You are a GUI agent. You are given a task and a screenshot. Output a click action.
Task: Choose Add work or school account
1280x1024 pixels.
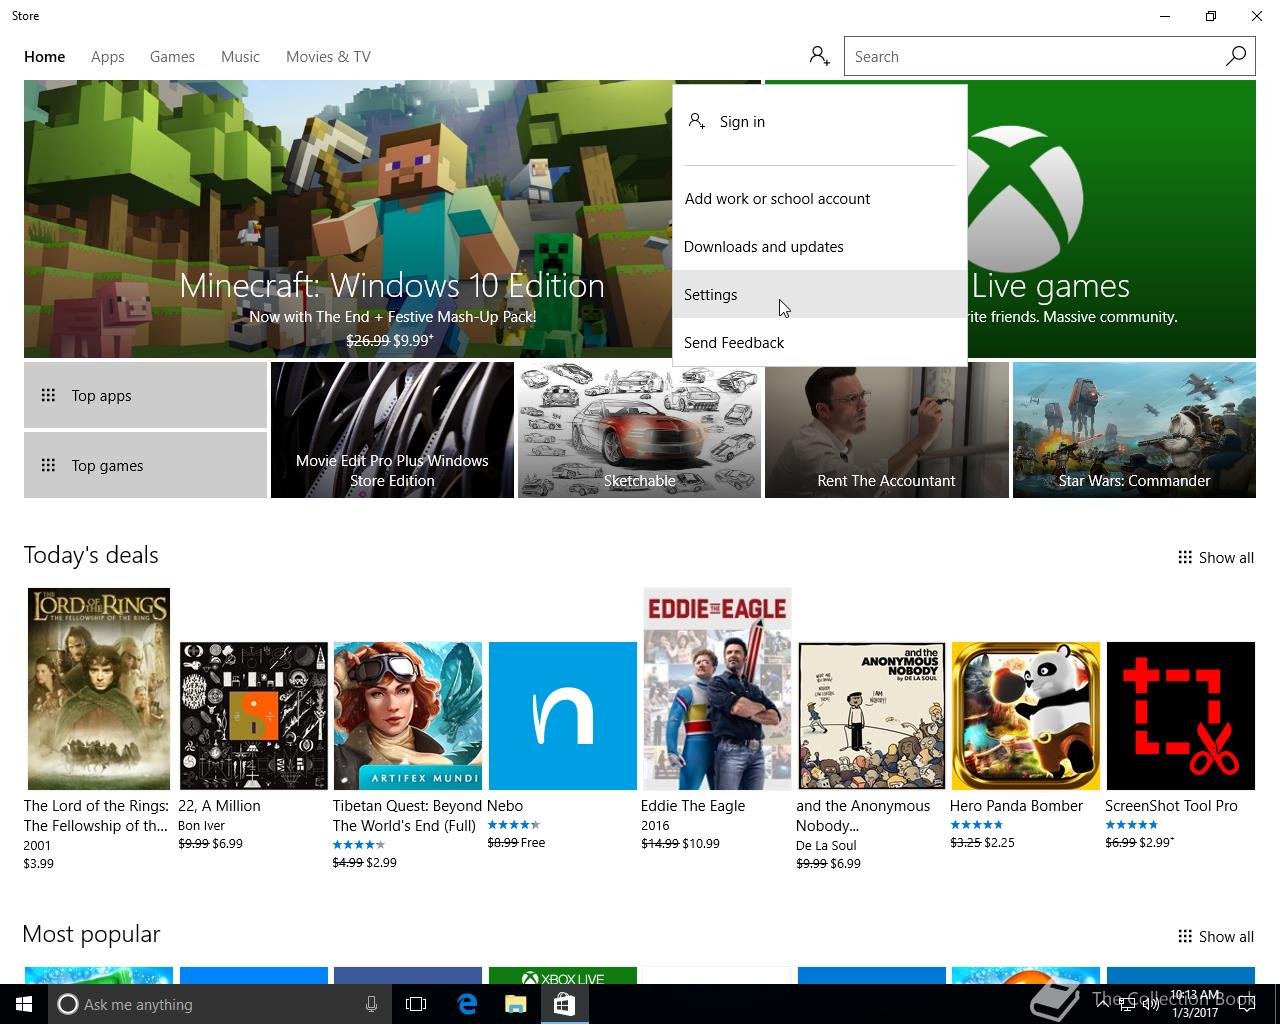[x=820, y=198]
